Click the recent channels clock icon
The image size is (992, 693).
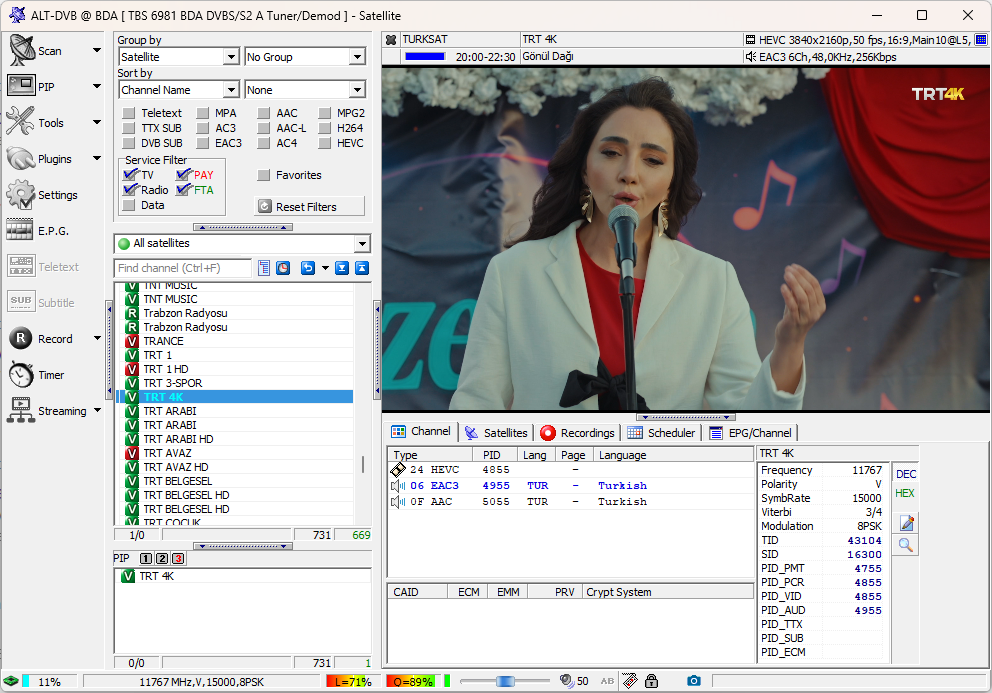283,268
